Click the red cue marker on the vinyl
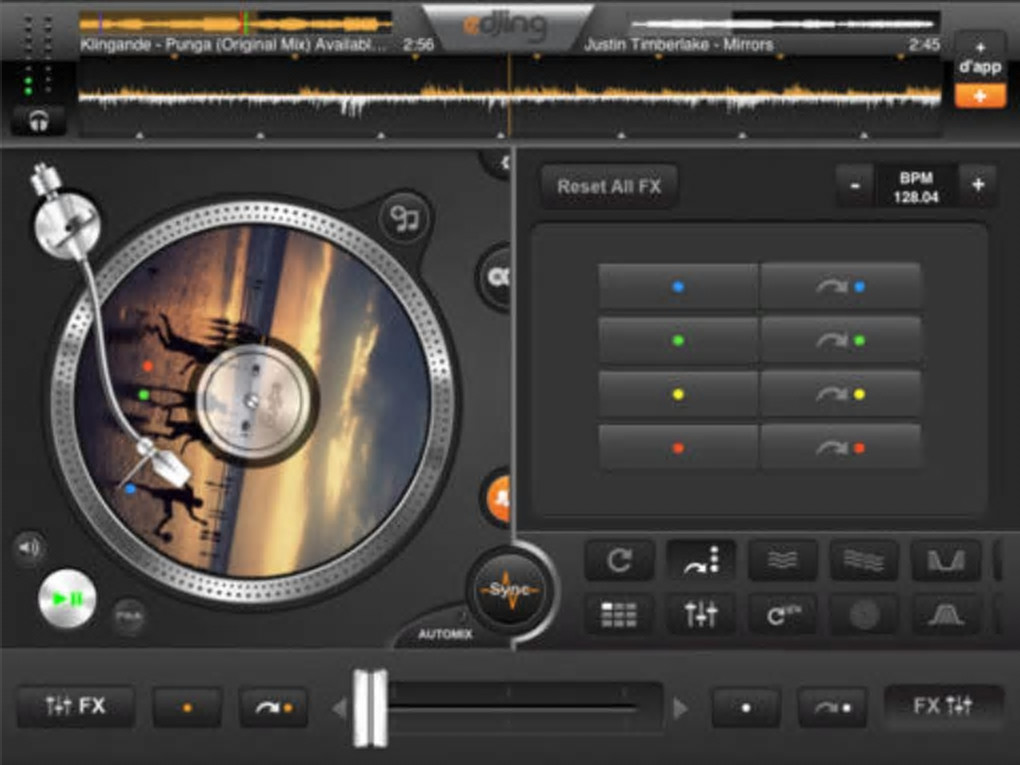The width and height of the screenshot is (1020, 765). pyautogui.click(x=148, y=366)
